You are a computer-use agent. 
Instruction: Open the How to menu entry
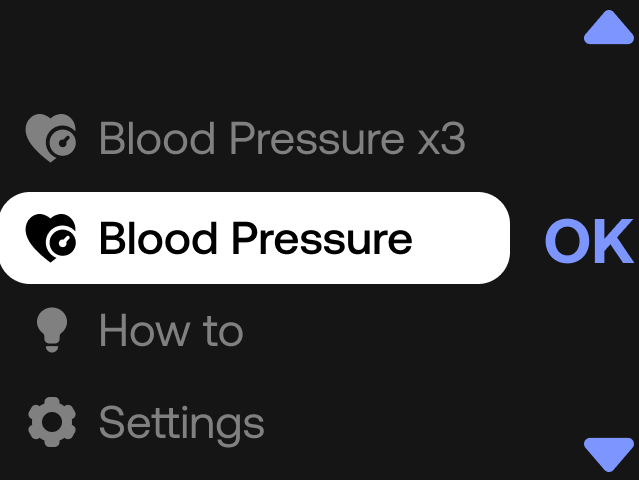171,330
